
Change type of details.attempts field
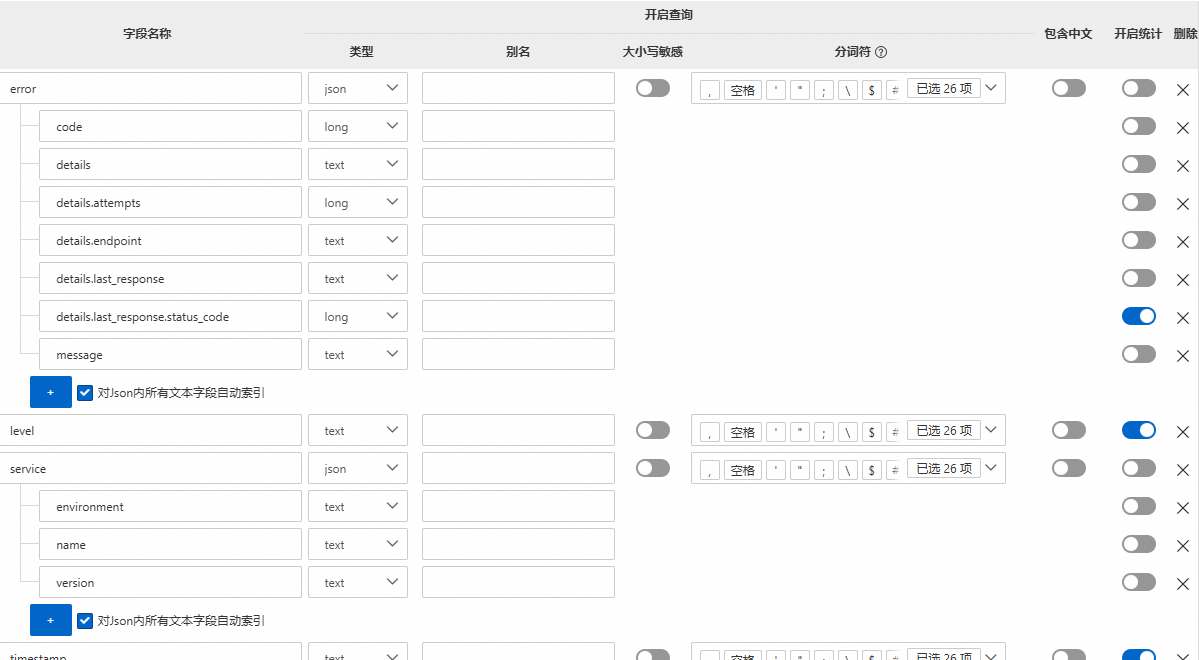(358, 202)
